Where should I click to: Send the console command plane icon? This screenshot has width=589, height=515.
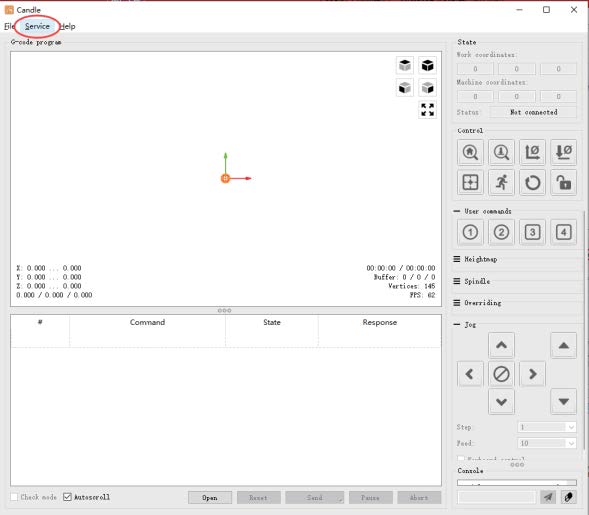pos(548,497)
